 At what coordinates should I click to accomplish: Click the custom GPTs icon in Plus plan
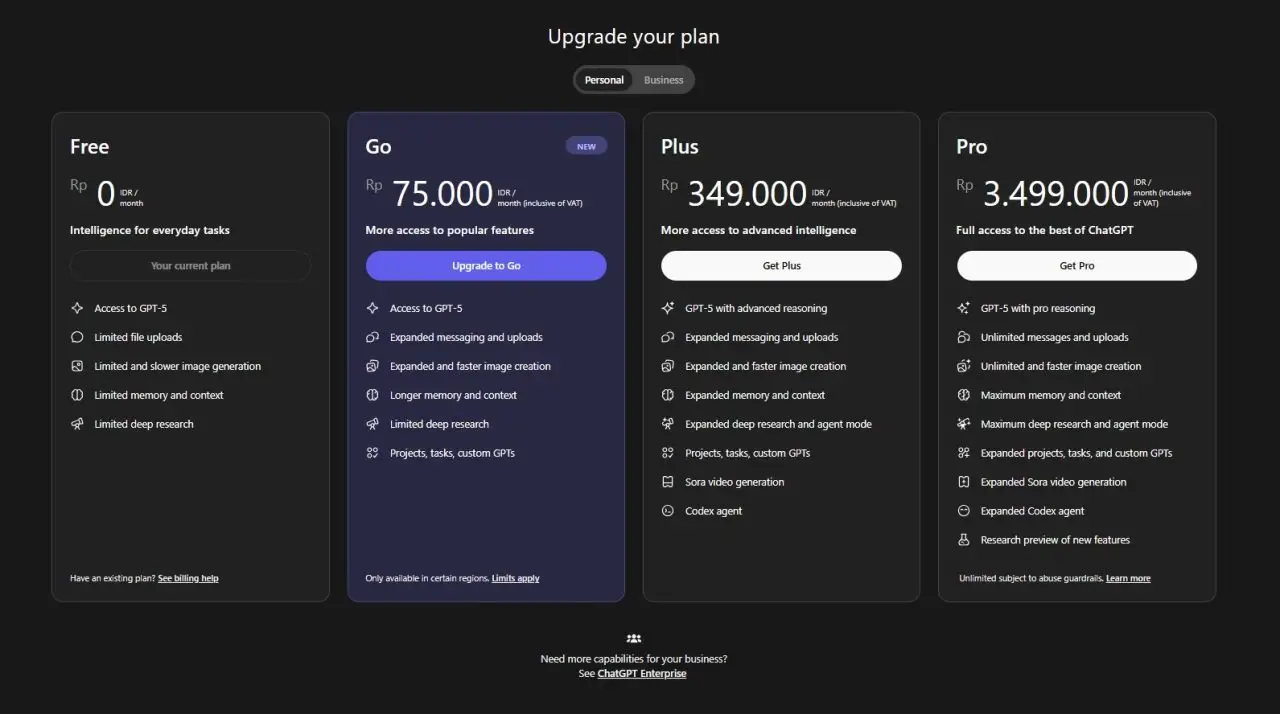[x=667, y=453]
